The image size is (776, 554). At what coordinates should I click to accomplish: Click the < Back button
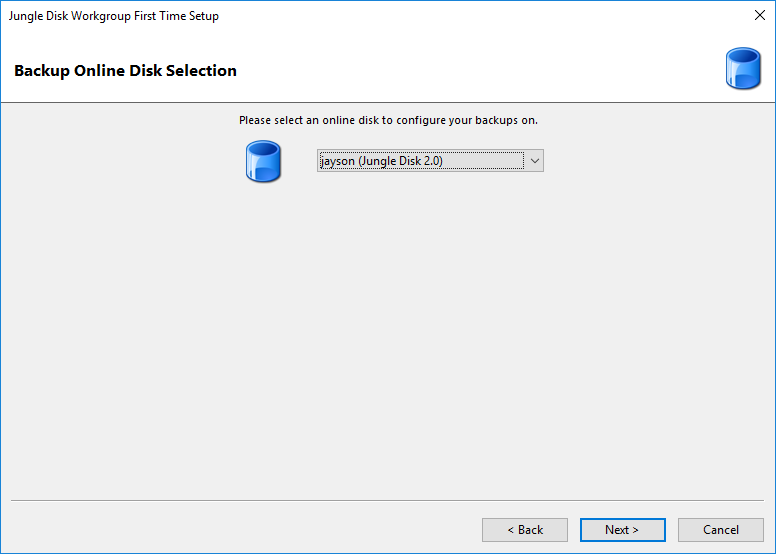click(x=525, y=530)
